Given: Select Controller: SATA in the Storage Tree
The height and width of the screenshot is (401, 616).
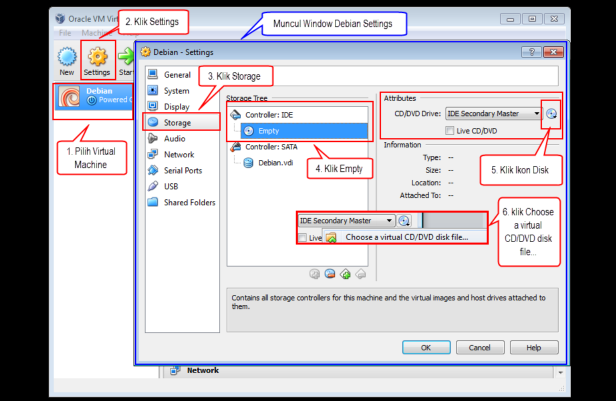Looking at the screenshot, I should [x=271, y=147].
